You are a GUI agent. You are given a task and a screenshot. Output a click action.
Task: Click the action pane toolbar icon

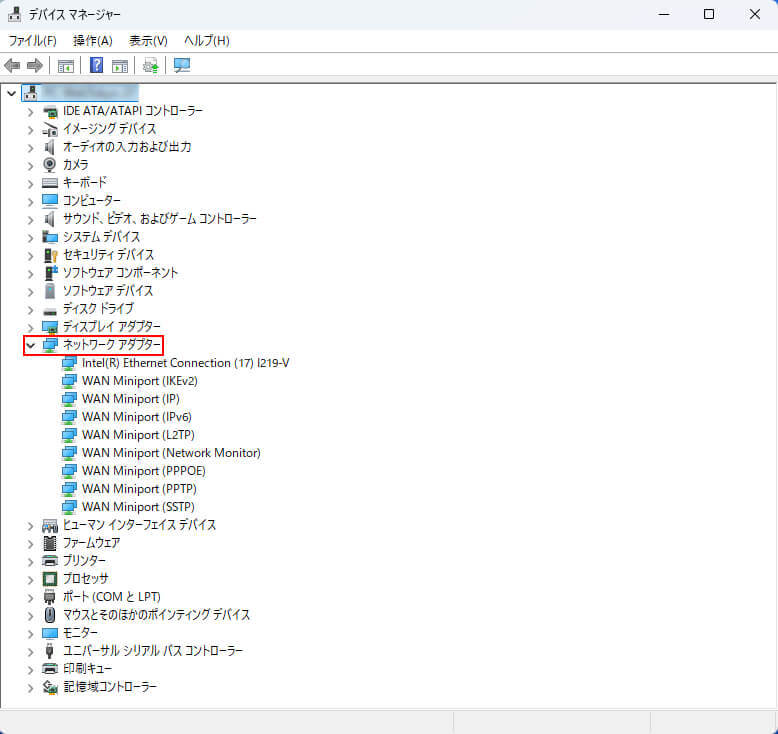pos(120,66)
